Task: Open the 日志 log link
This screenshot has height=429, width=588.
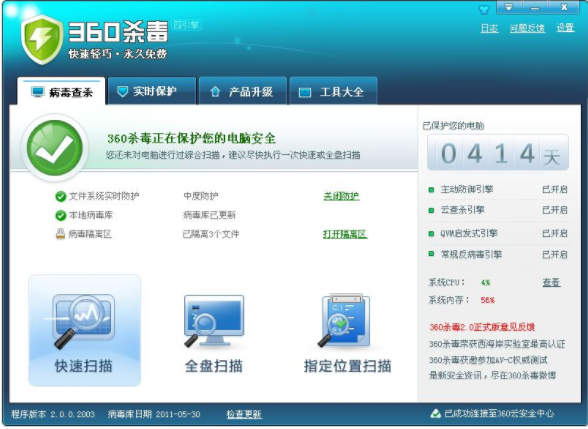Action: coord(489,28)
